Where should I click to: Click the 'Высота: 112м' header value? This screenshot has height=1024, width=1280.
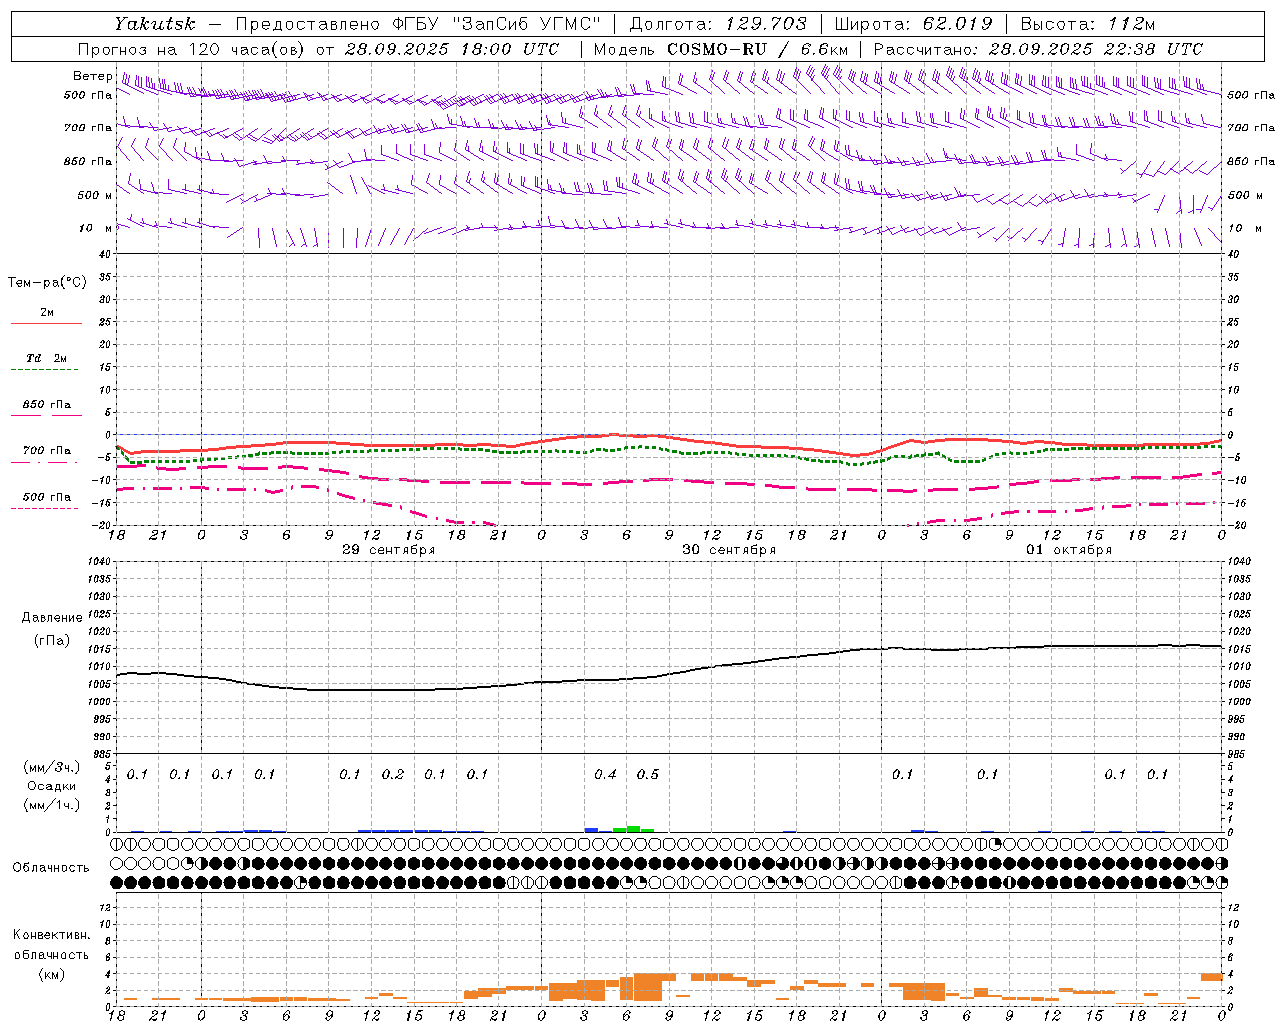(x=1087, y=24)
